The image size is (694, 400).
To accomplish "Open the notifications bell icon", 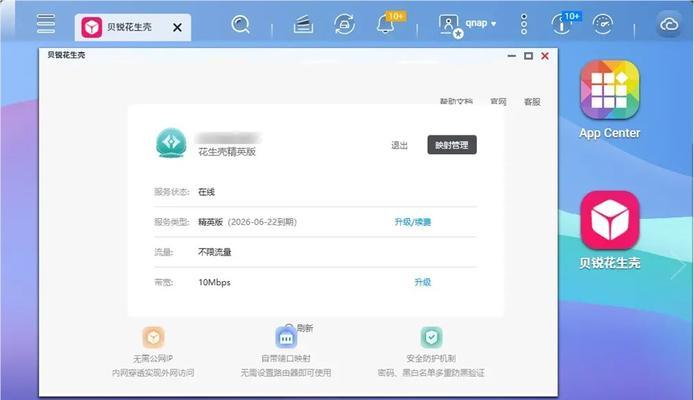I will (386, 24).
